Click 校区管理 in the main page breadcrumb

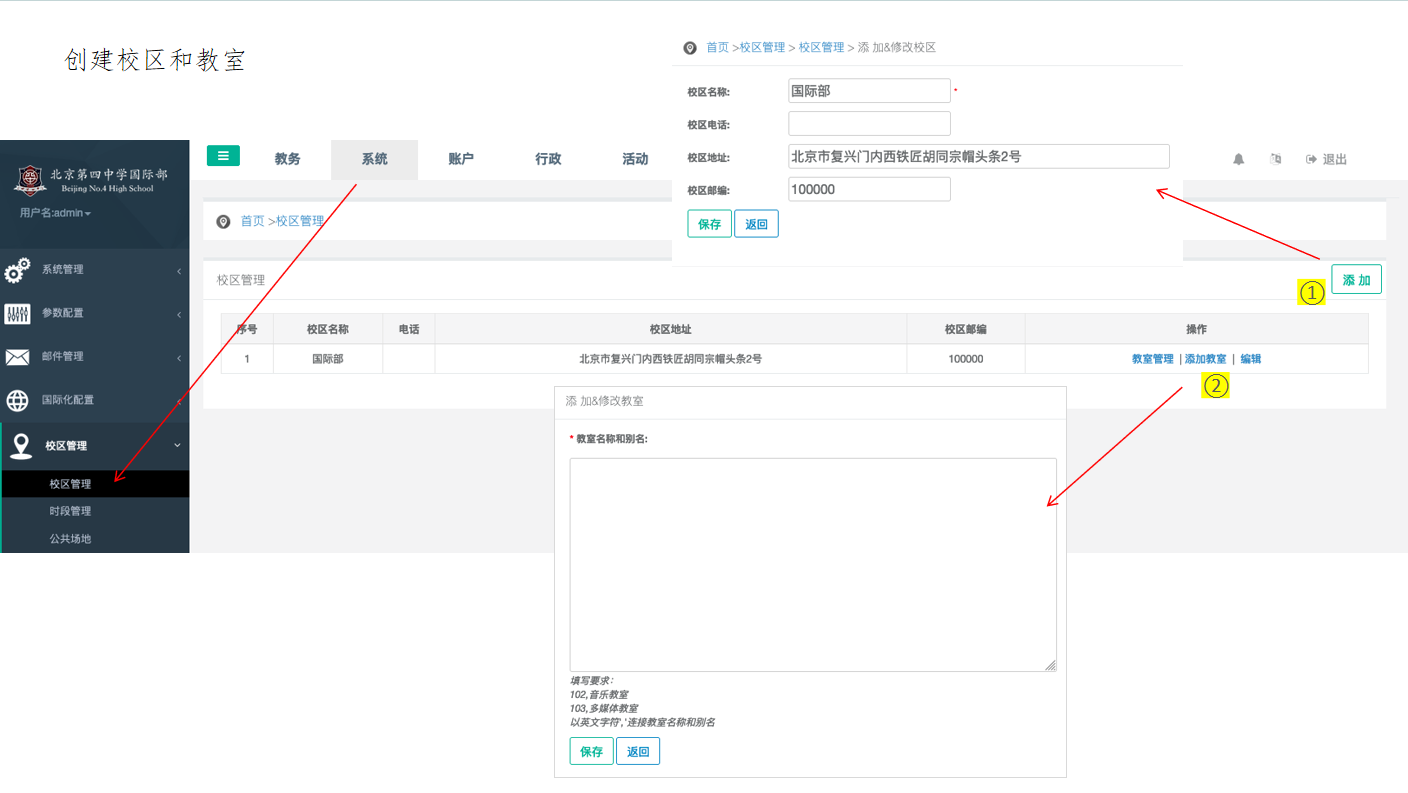(300, 221)
